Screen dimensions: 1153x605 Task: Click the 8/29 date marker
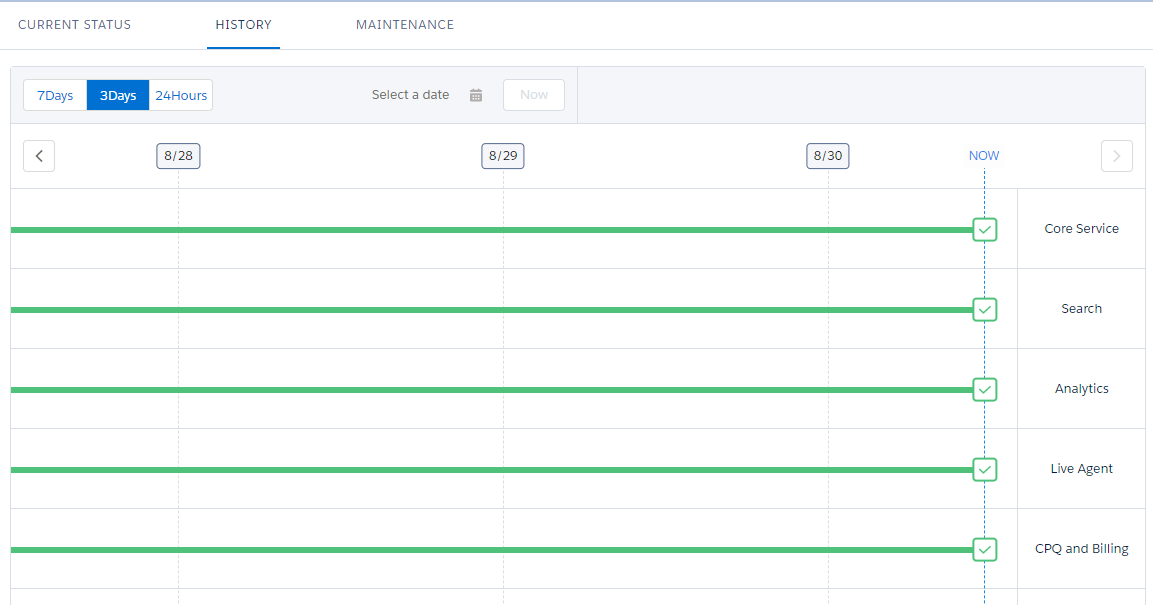pos(503,156)
